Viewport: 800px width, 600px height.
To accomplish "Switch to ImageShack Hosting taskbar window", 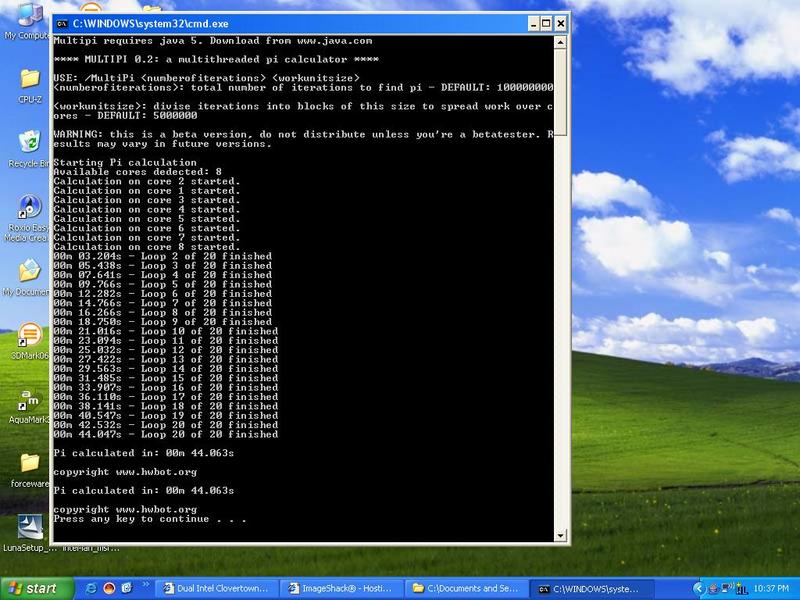I will coord(342,589).
